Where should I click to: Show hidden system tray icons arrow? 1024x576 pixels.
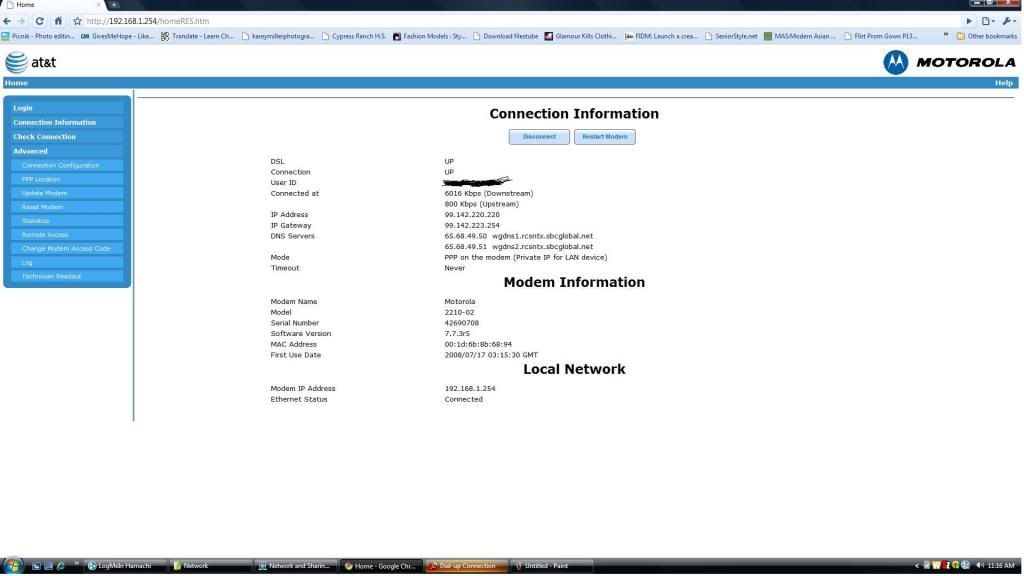tap(917, 566)
